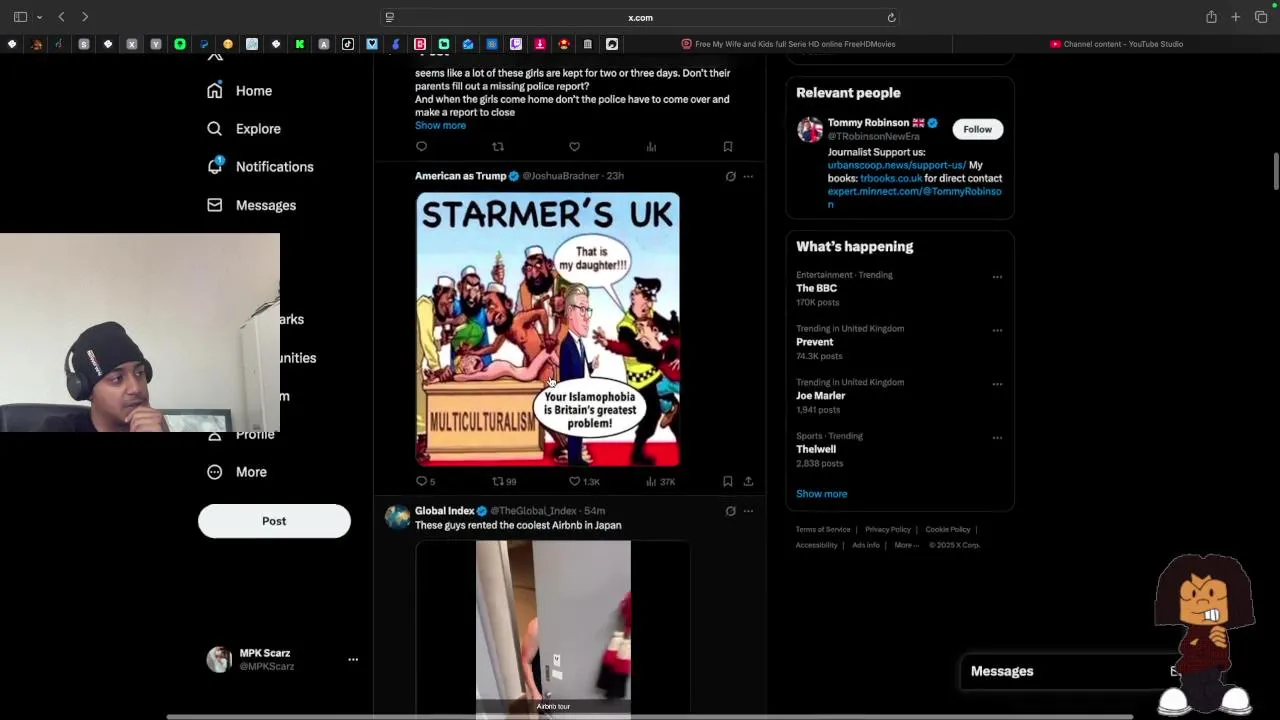
Task: Go to the Home page
Action: (x=253, y=91)
